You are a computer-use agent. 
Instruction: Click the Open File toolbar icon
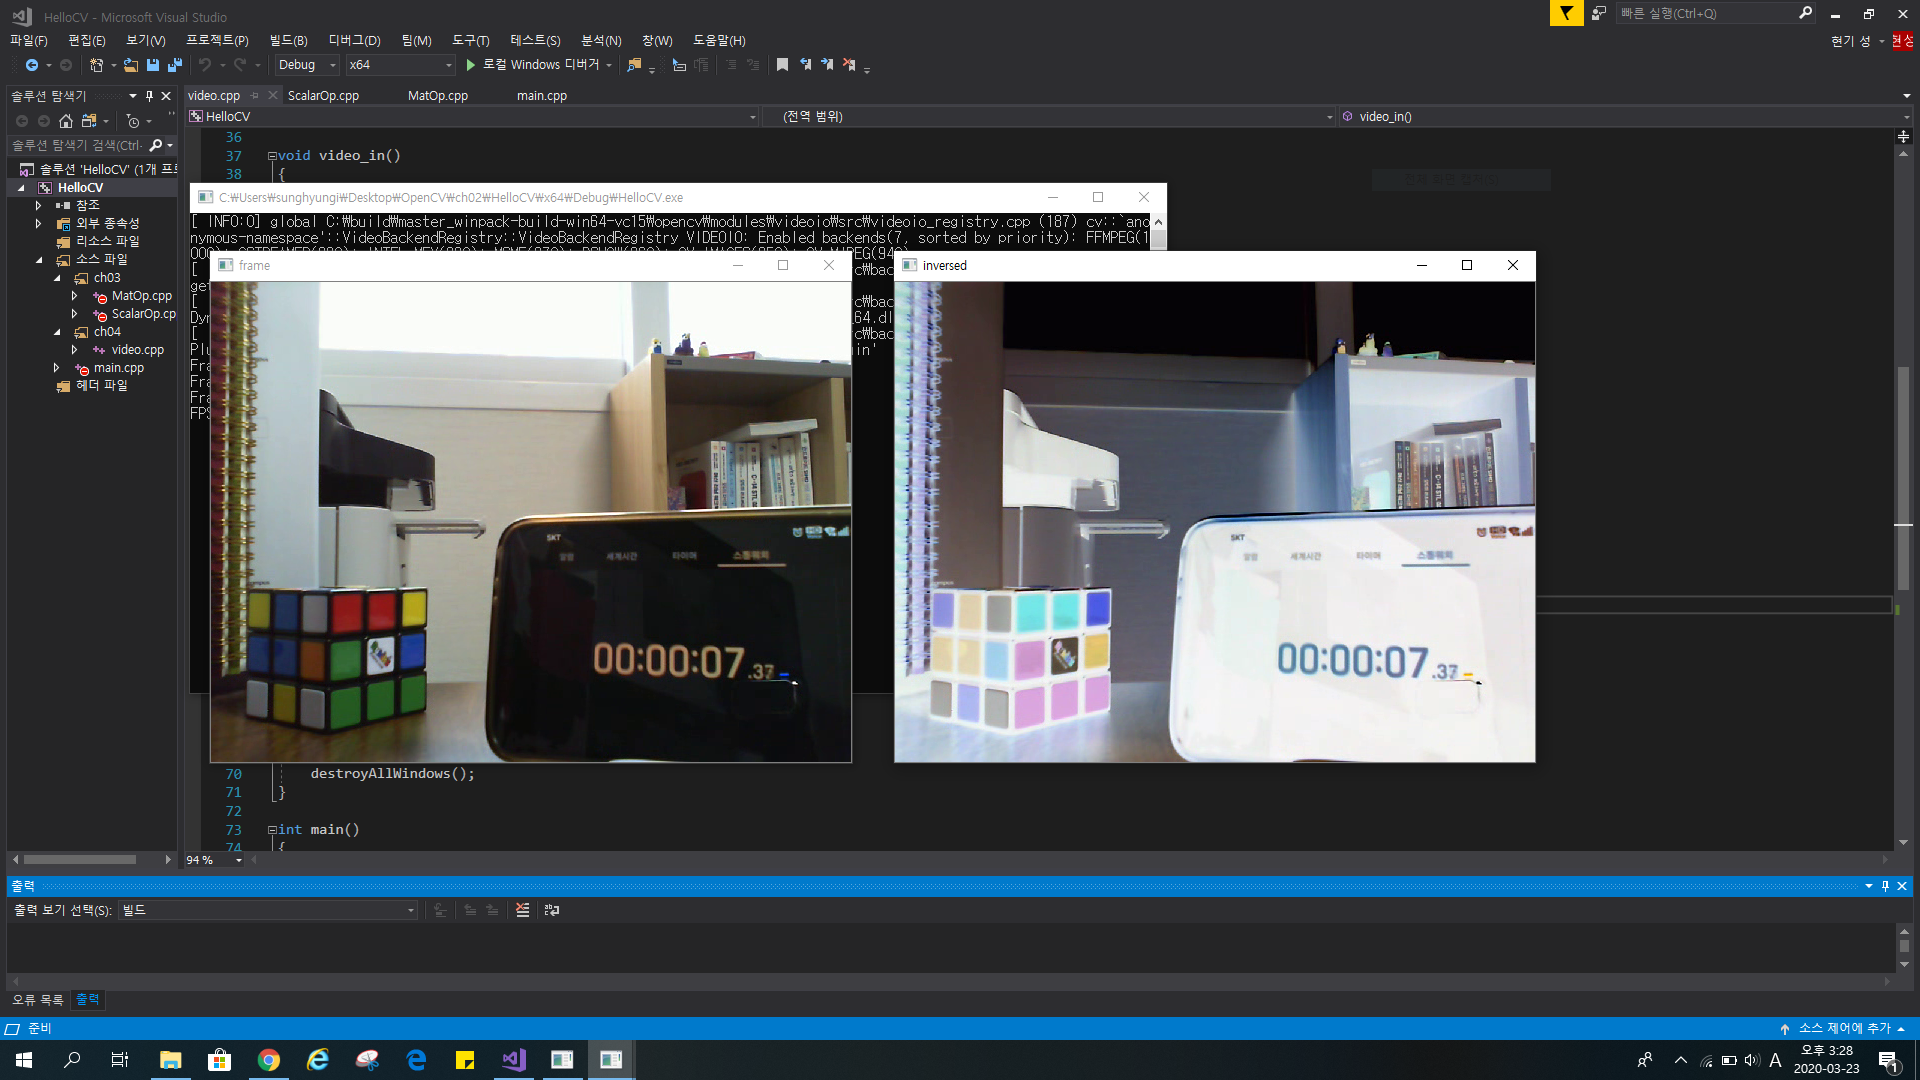click(131, 65)
